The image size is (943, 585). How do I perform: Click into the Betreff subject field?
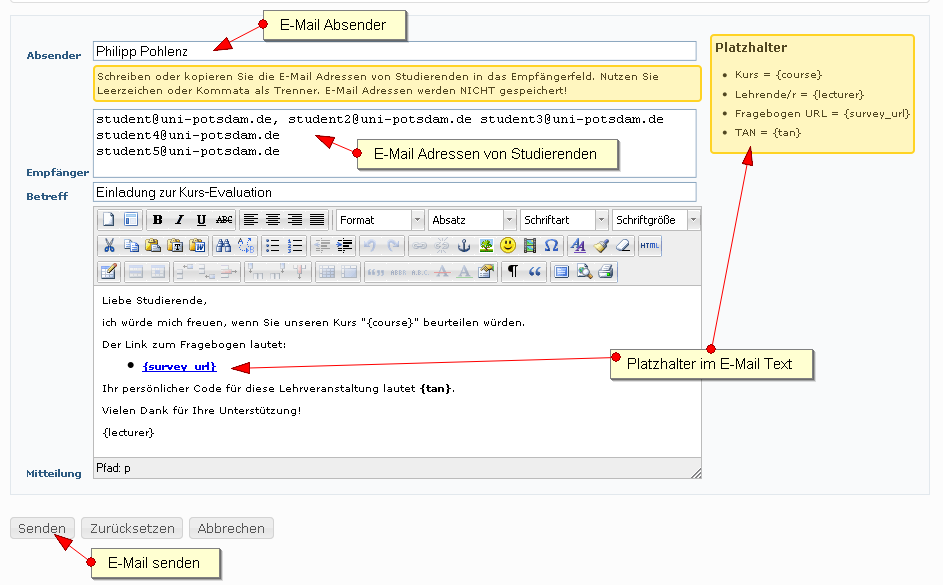tap(394, 192)
